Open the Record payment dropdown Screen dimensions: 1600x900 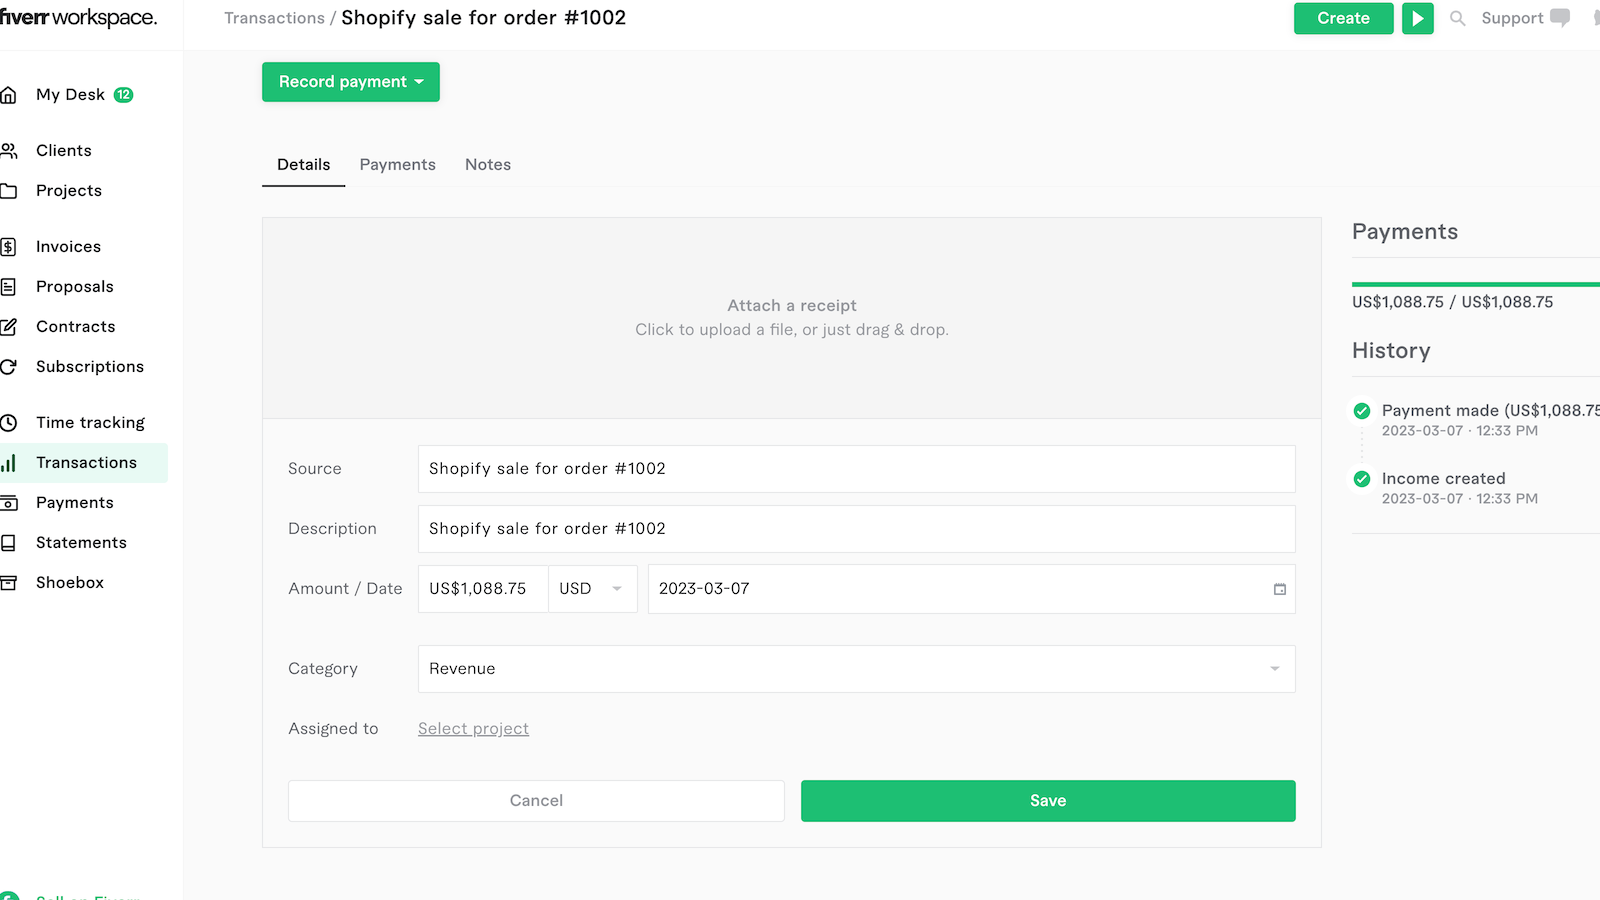(x=351, y=82)
